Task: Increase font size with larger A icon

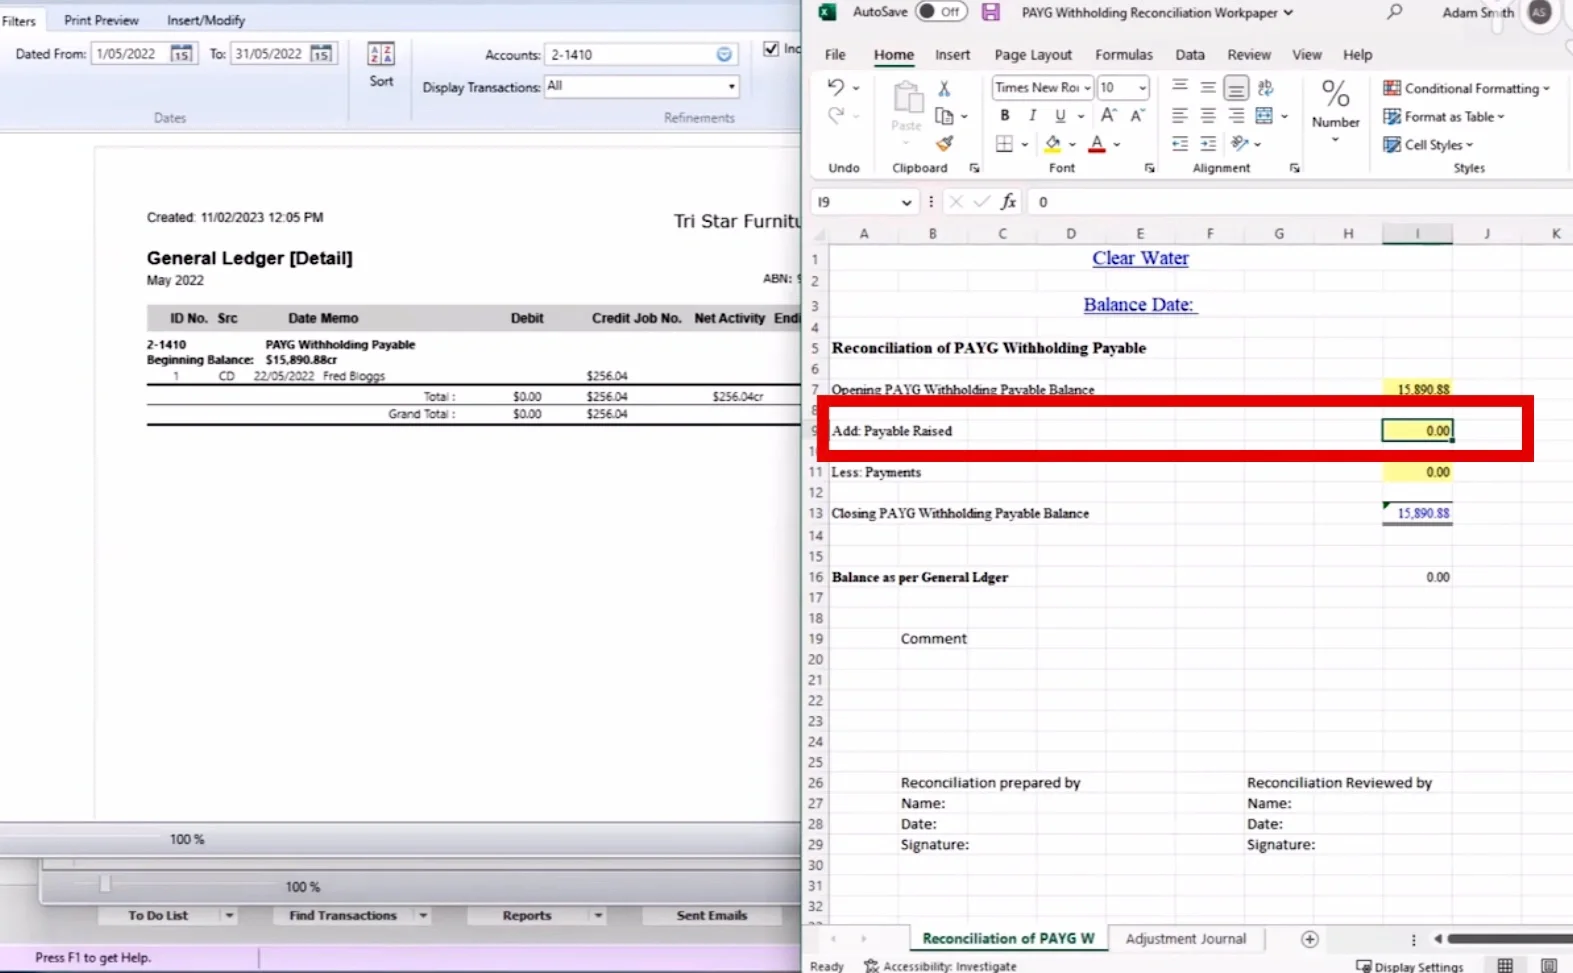Action: coord(1108,116)
